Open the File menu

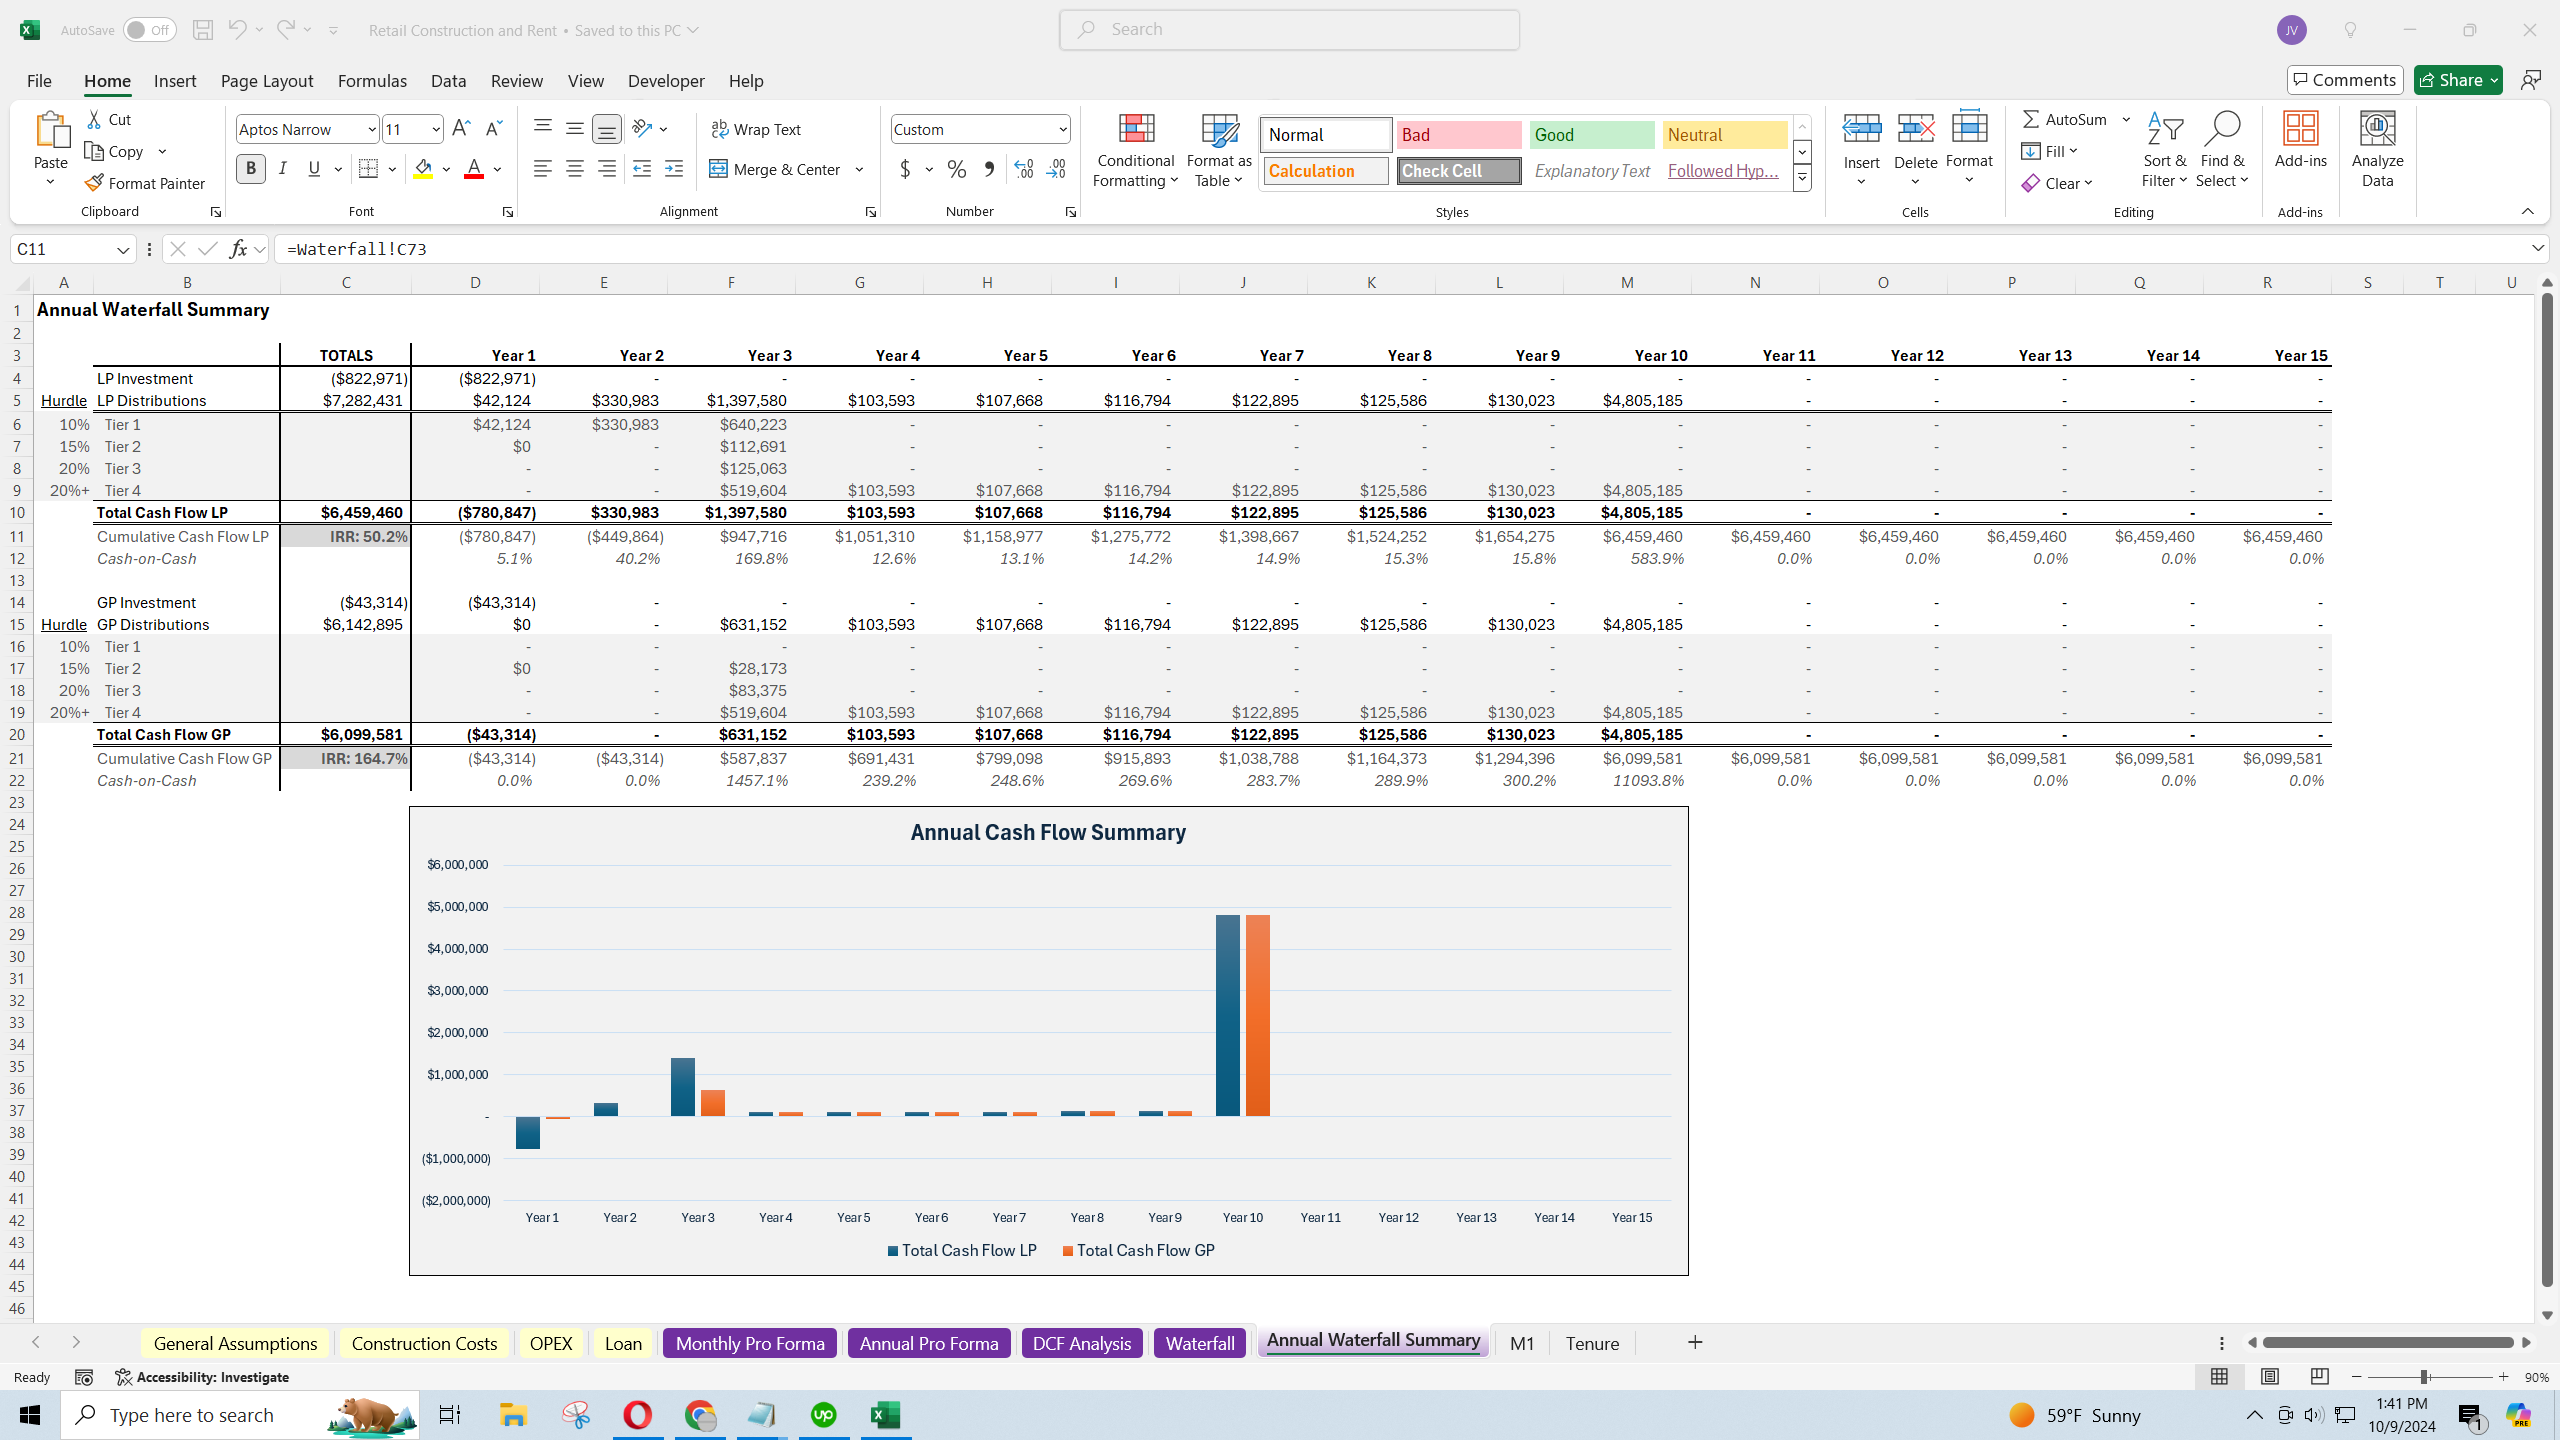(39, 81)
